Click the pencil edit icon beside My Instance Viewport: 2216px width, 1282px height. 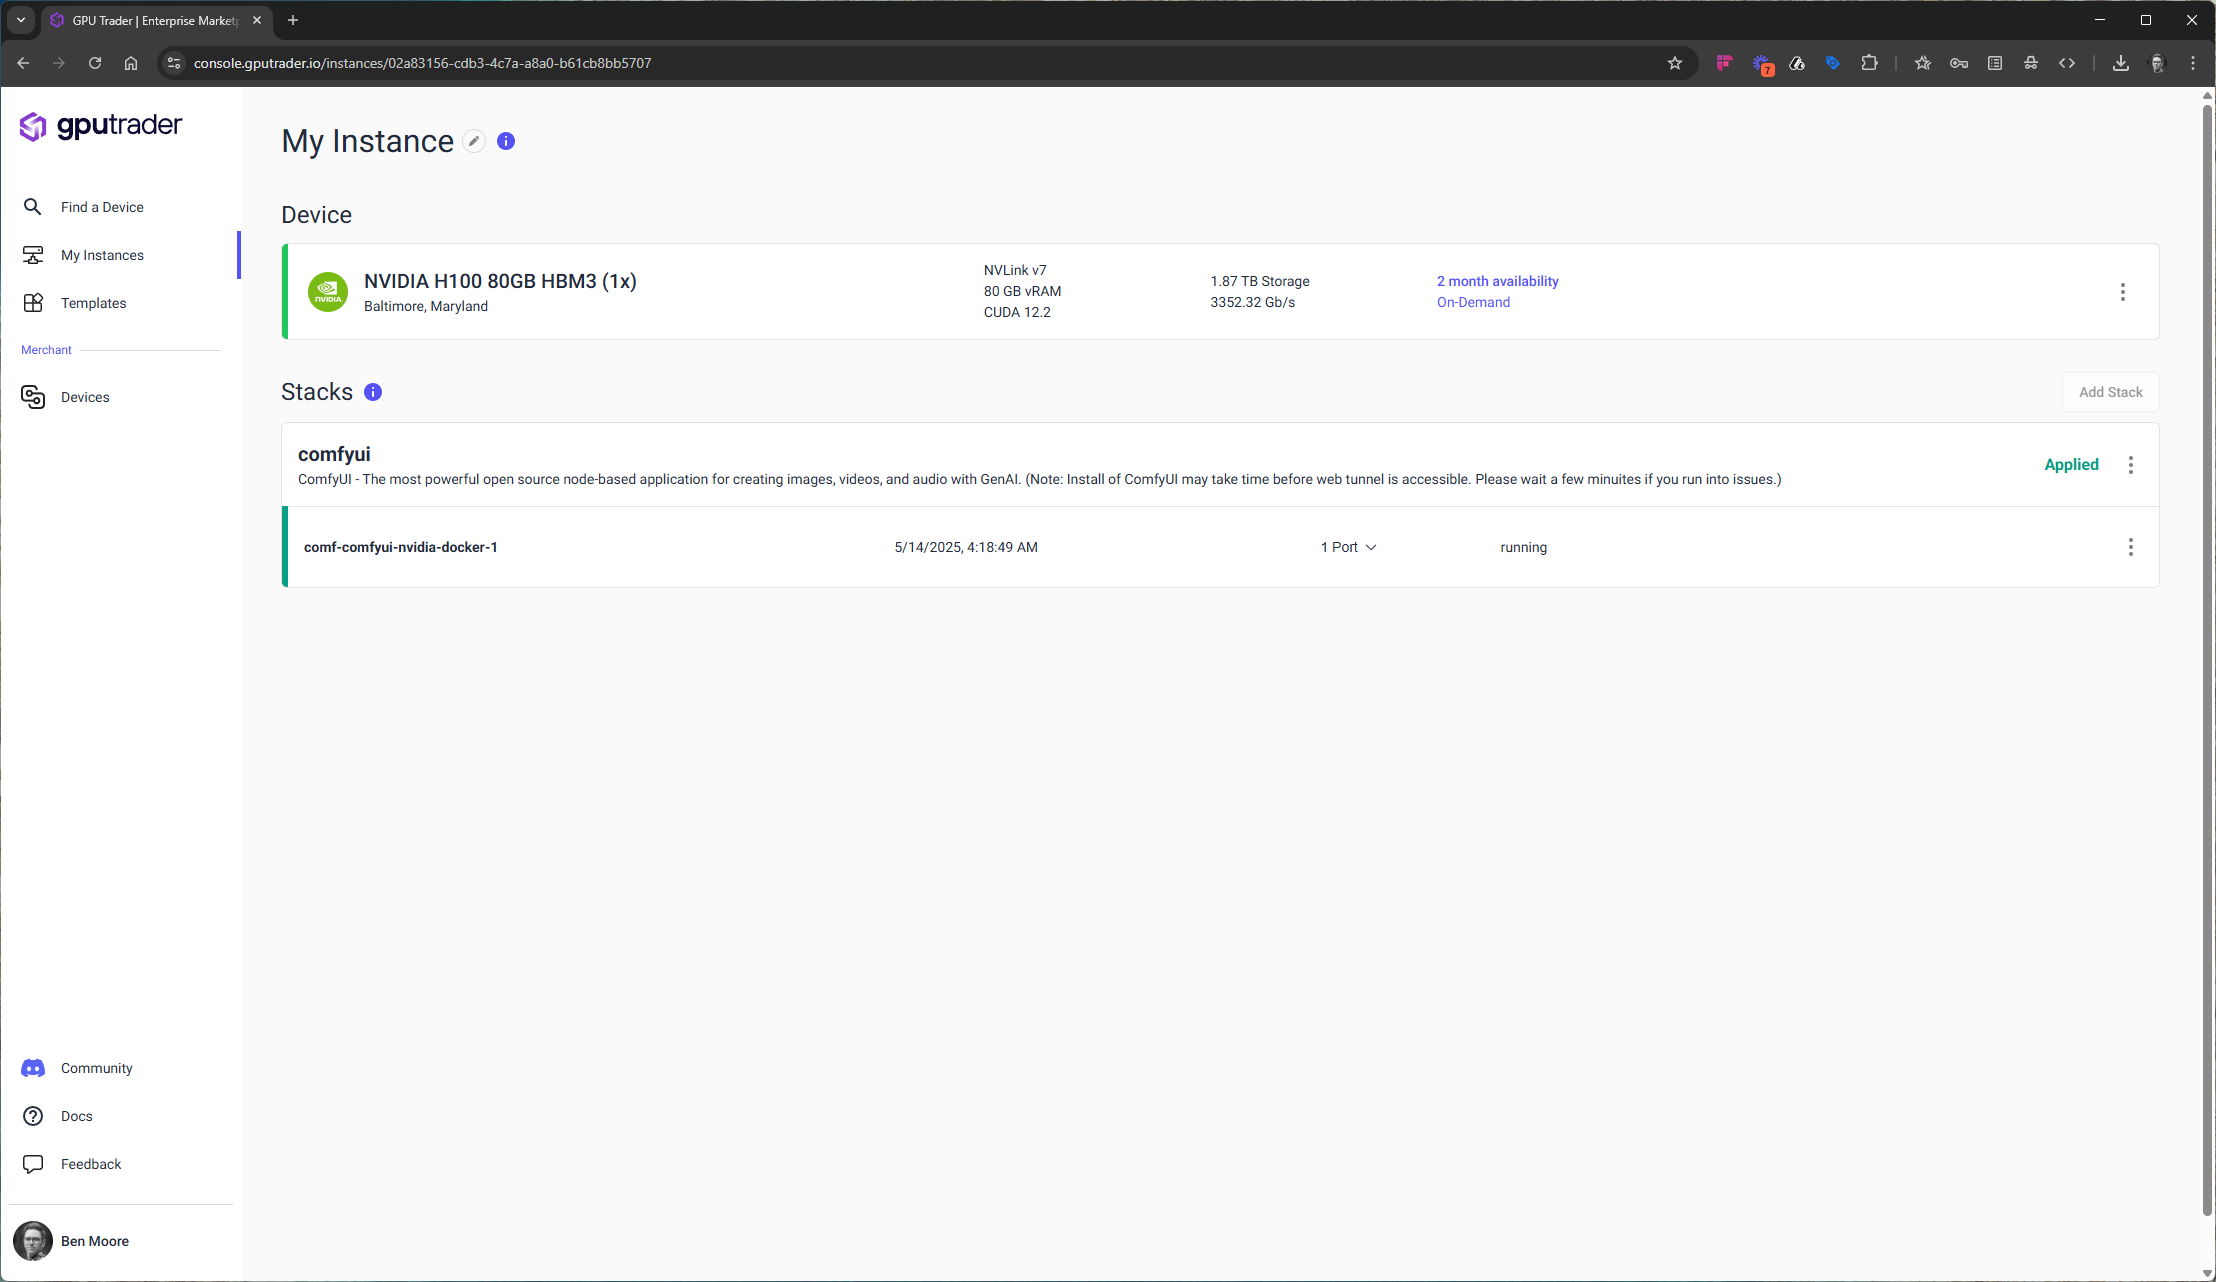[x=474, y=142]
